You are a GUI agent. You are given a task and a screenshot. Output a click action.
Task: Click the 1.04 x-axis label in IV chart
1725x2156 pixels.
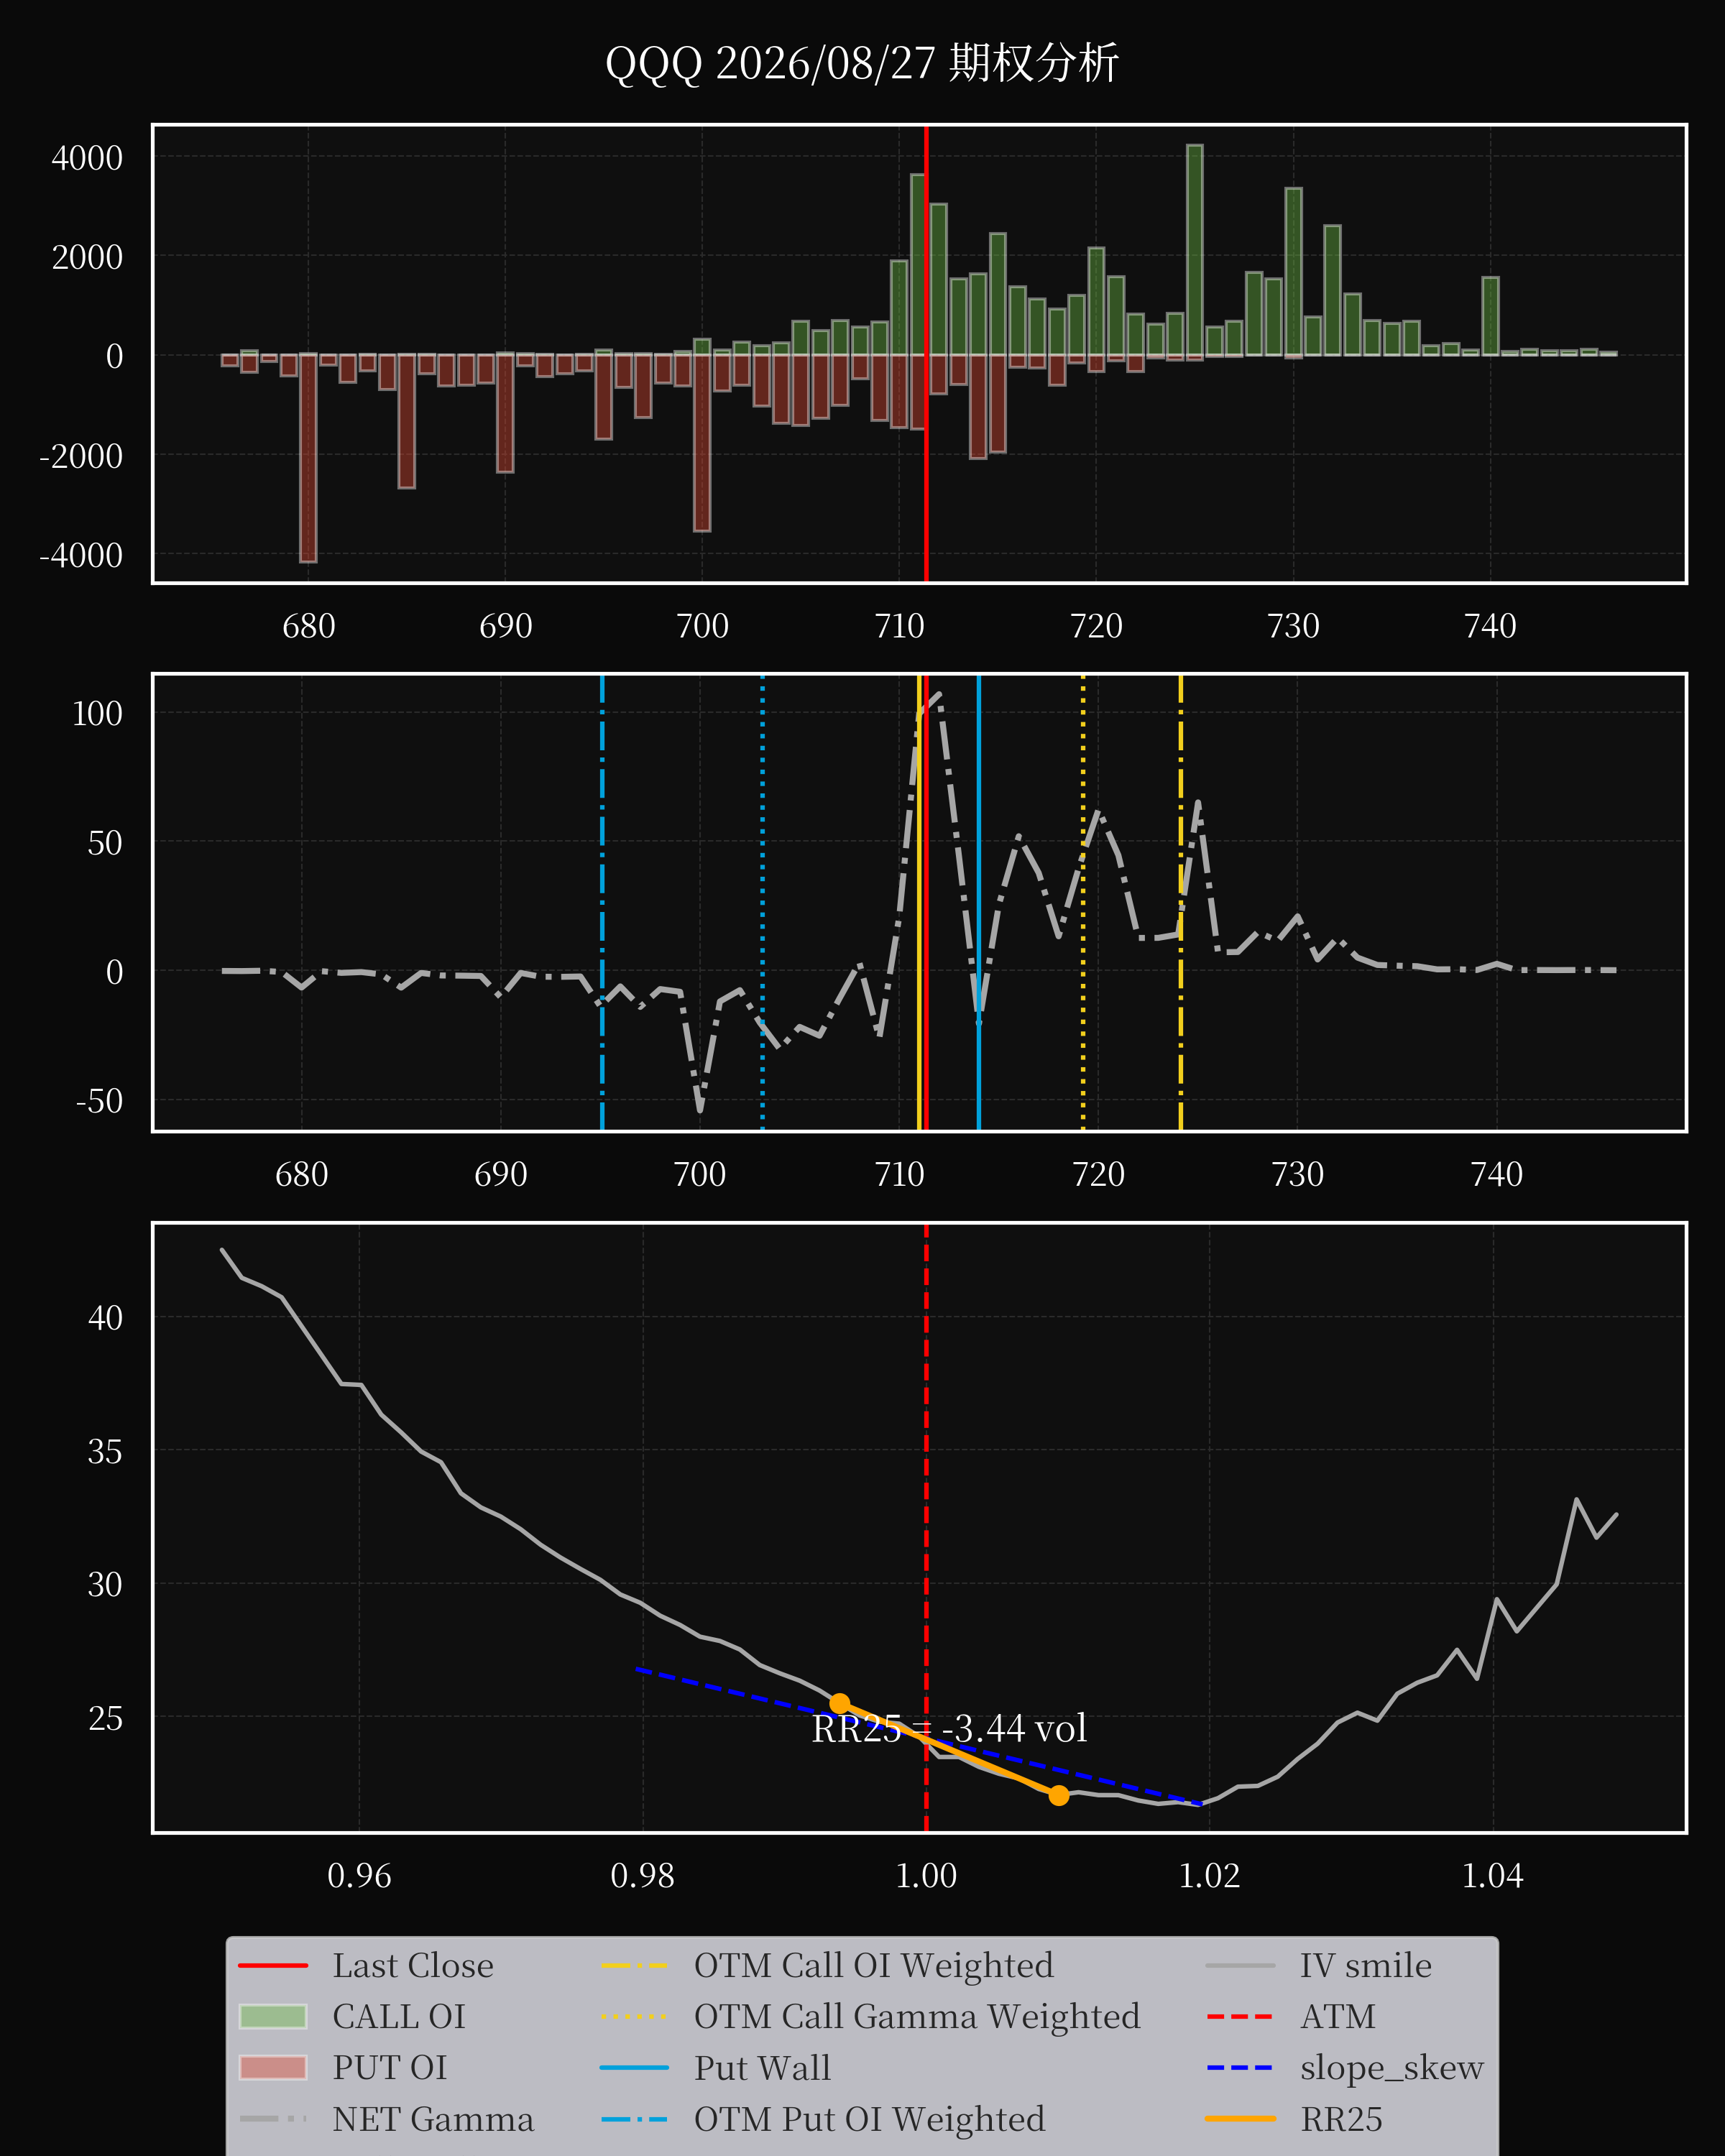tap(1492, 1876)
